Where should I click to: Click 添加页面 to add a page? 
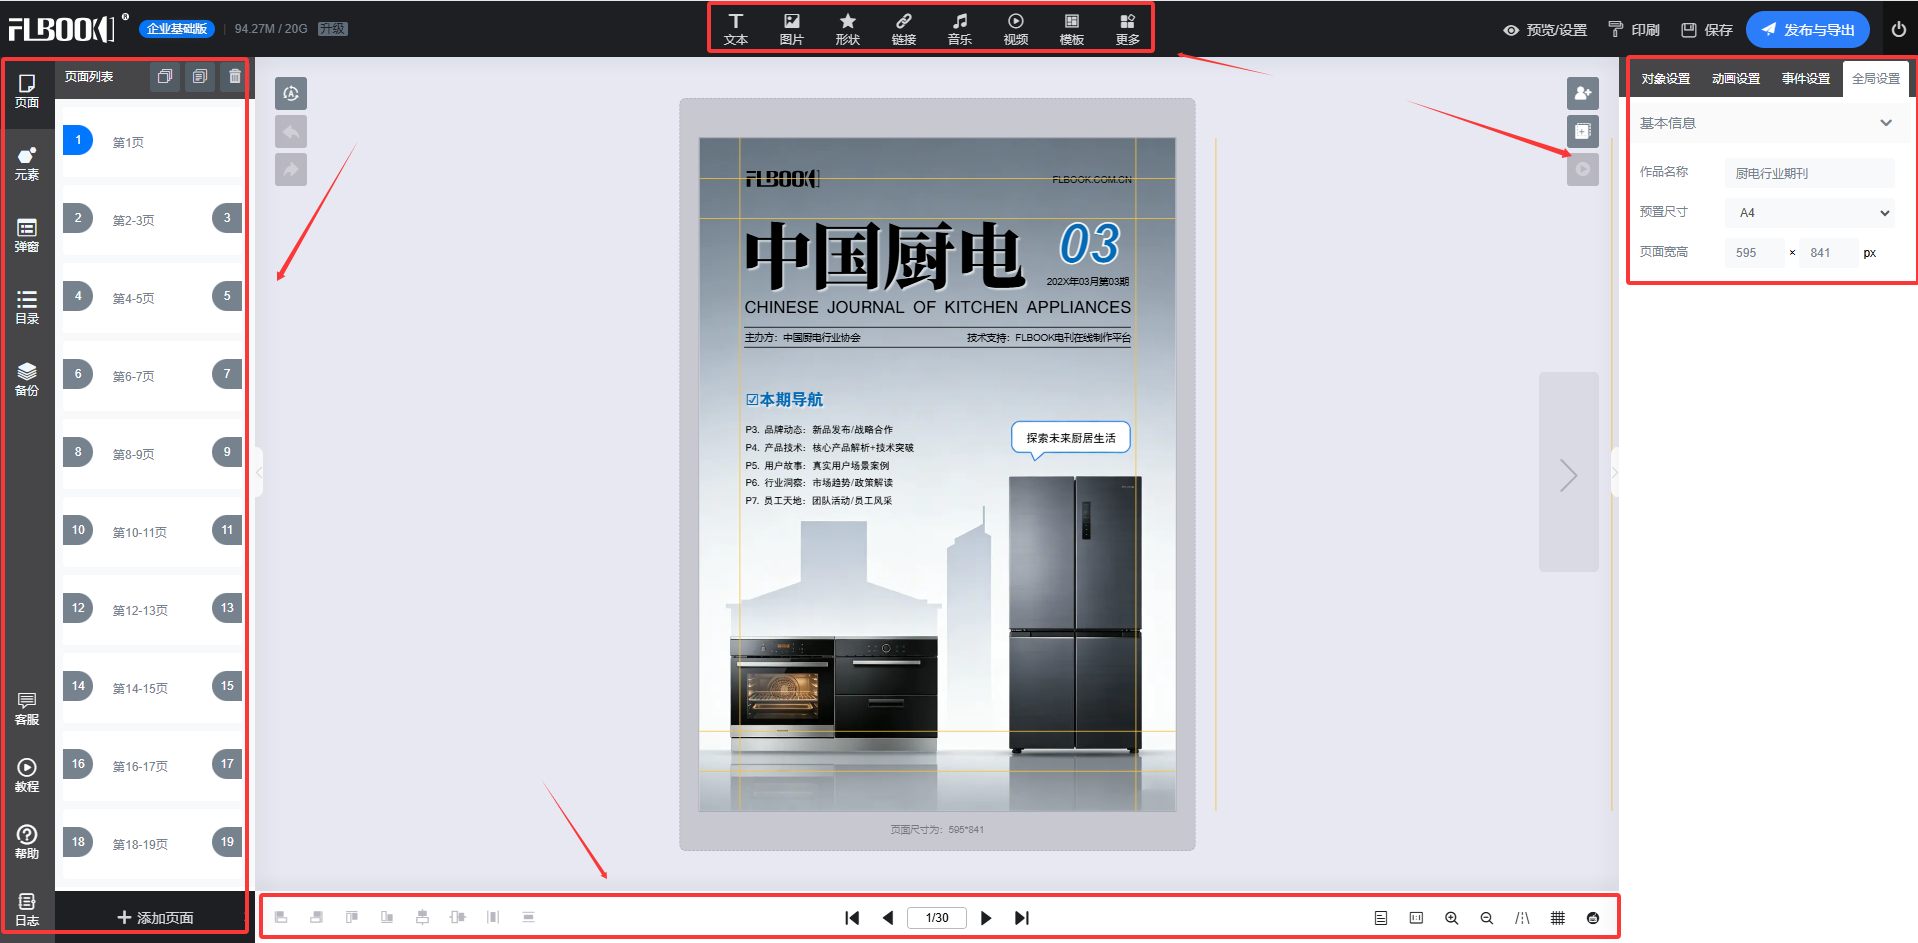pos(155,917)
